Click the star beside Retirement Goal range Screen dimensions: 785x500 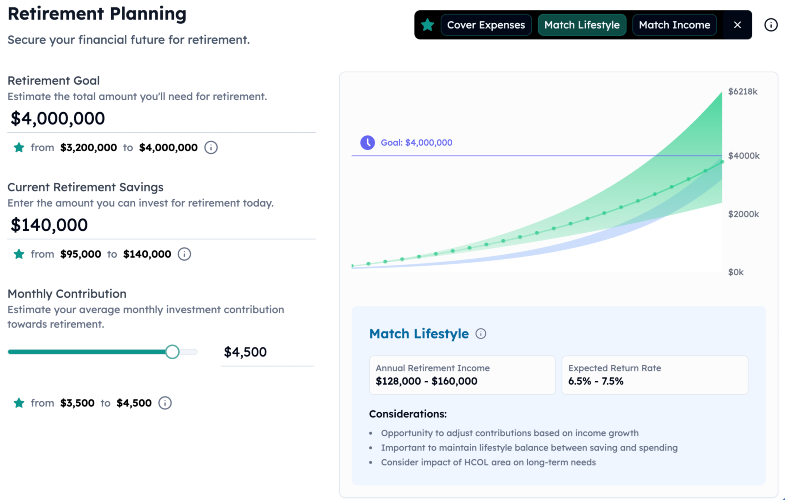point(19,148)
